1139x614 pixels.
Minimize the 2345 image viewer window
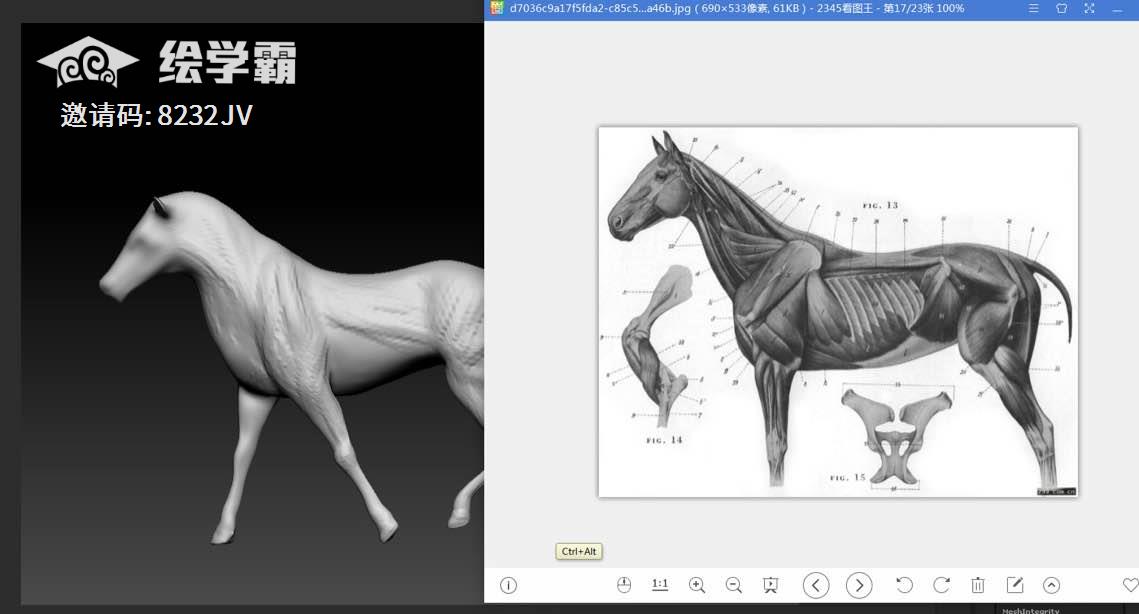1117,9
